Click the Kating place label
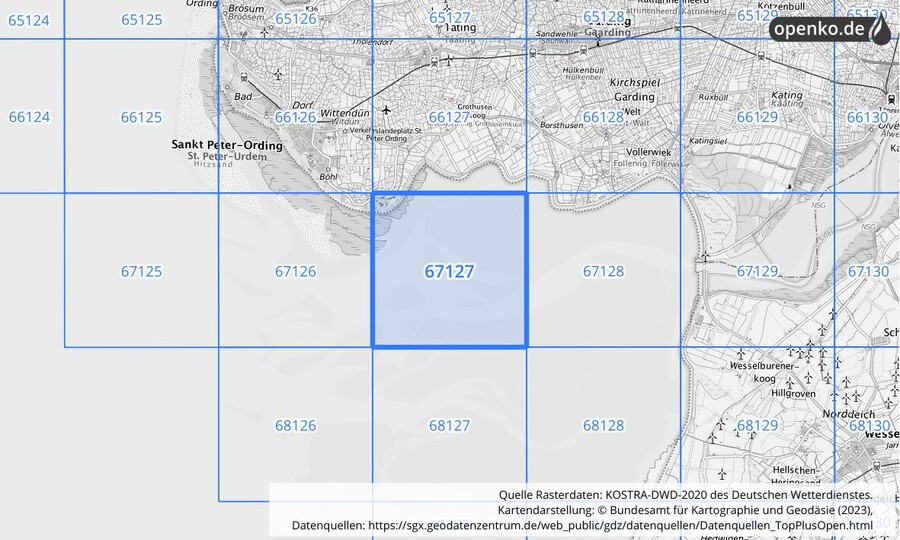 [786, 95]
